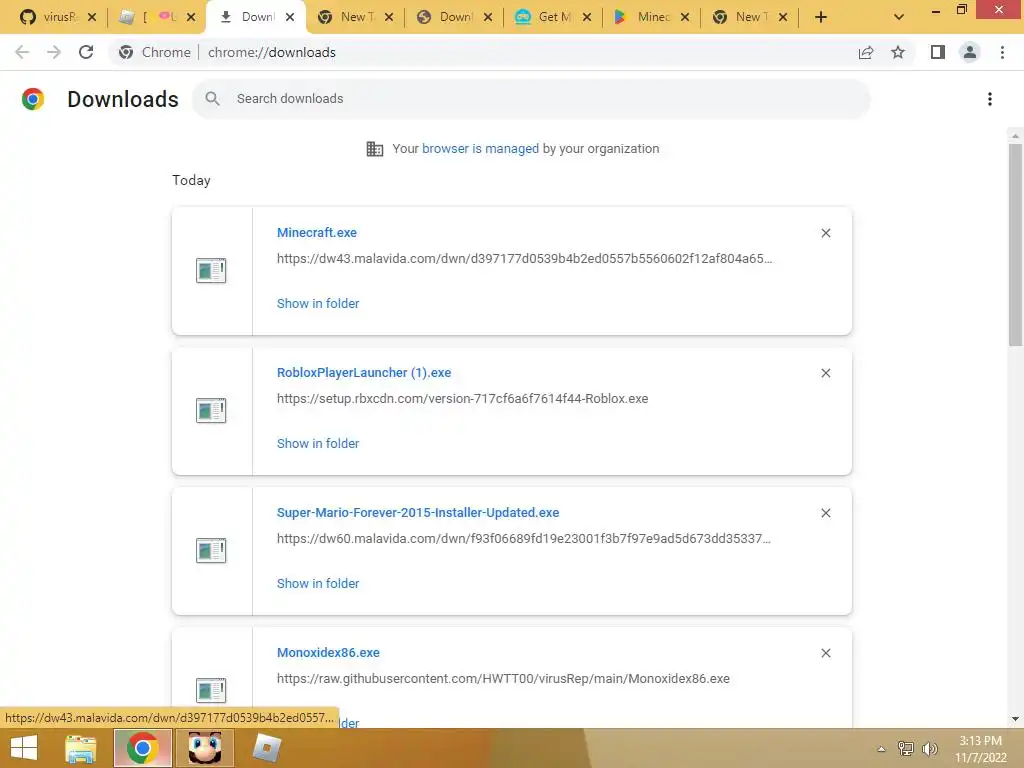Open the Roblox taskbar icon

[266, 748]
